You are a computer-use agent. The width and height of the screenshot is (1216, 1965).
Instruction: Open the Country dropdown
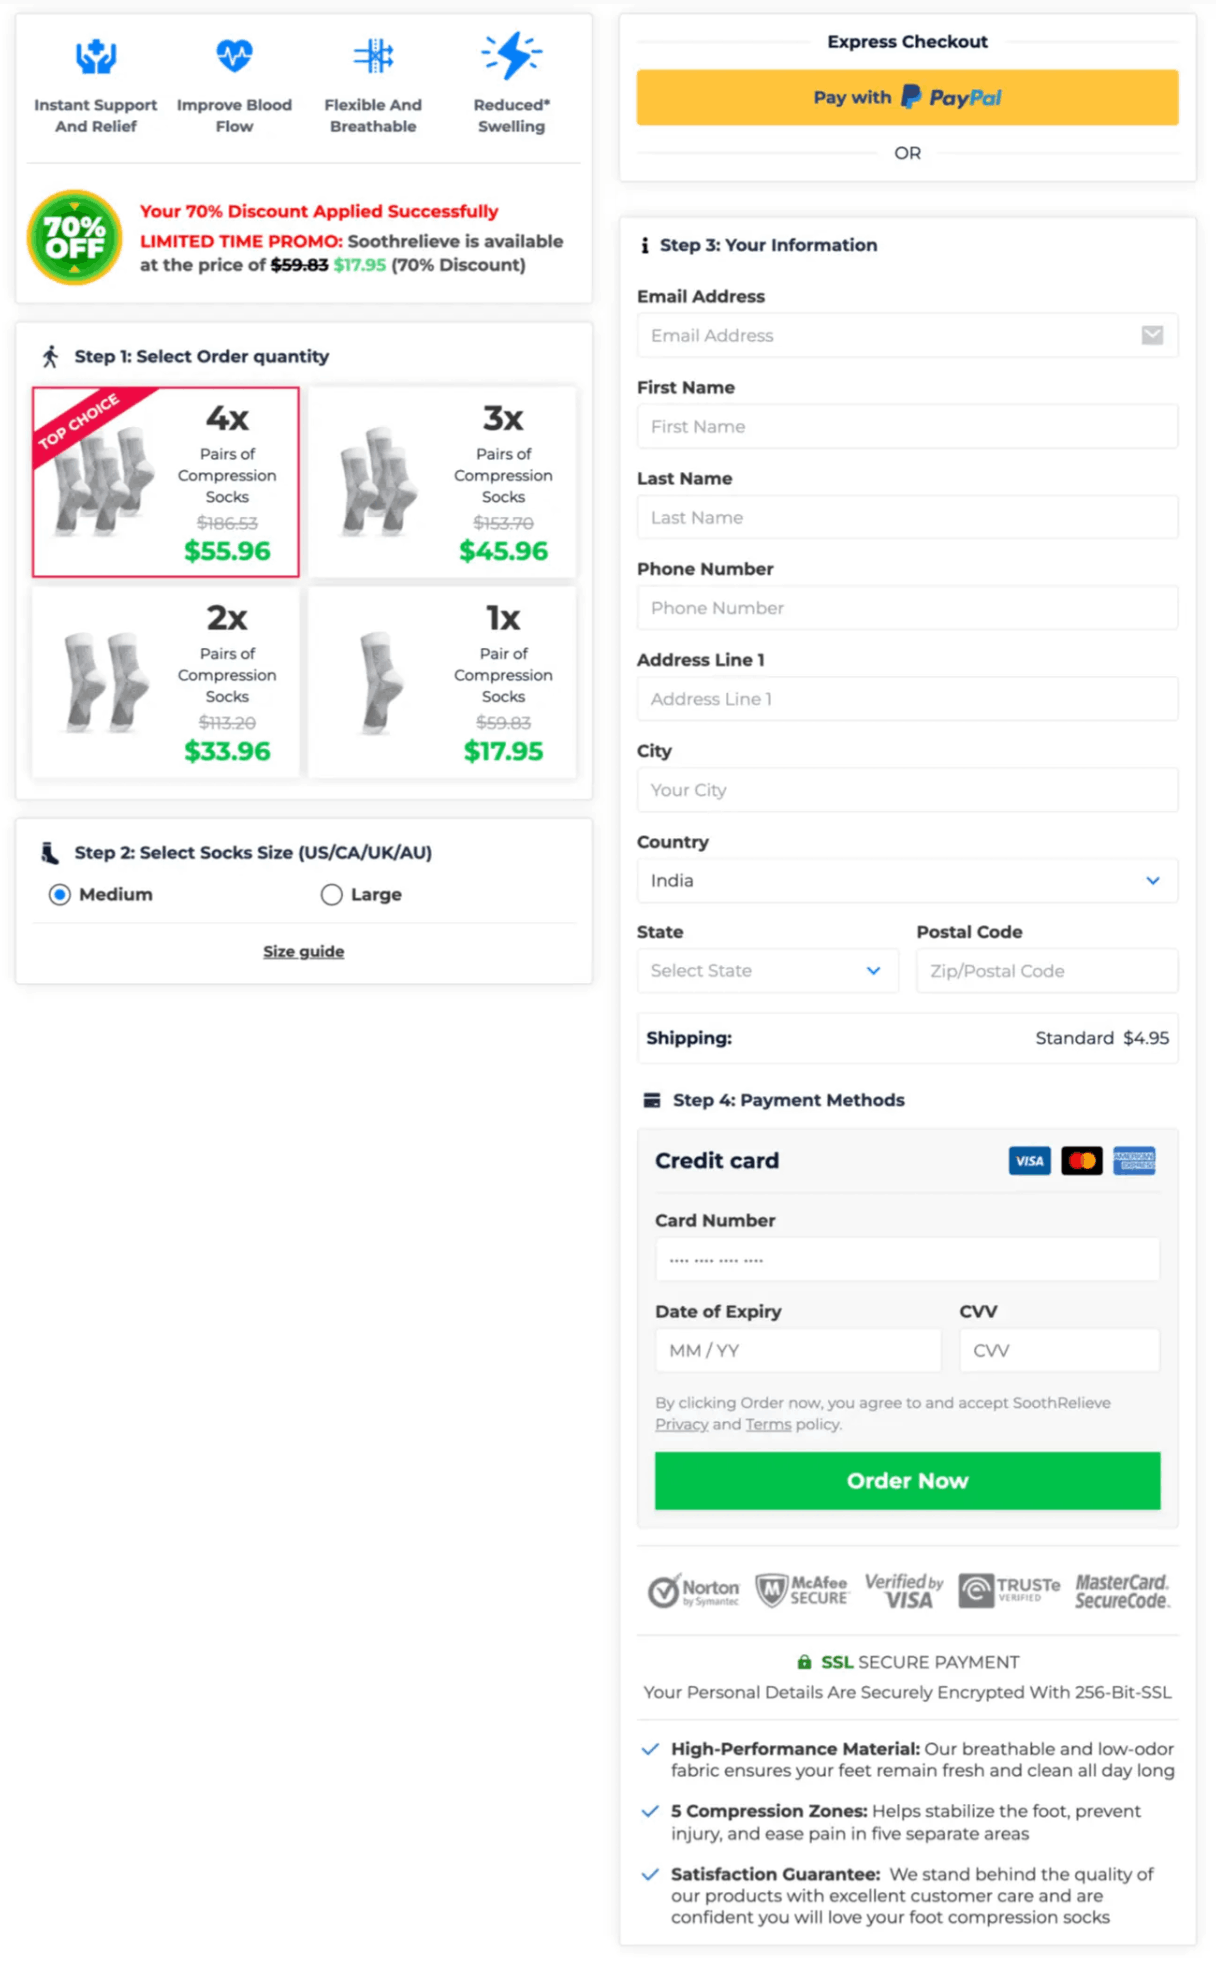[x=906, y=880]
